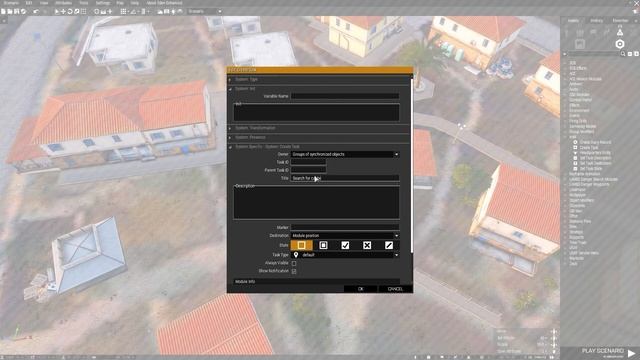Open the Edit menu
This screenshot has height=360, width=640.
[29, 3]
